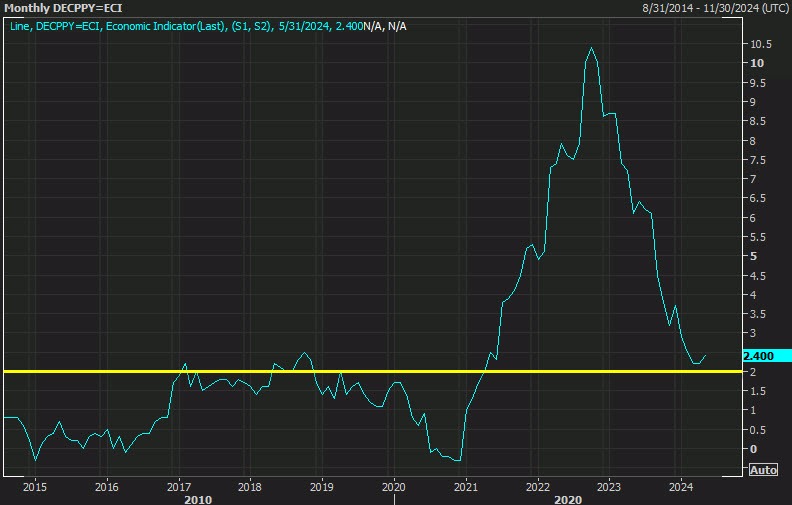Image resolution: width=792 pixels, height=505 pixels.
Task: Click the 2023 label on time axis
Action: pyautogui.click(x=608, y=487)
